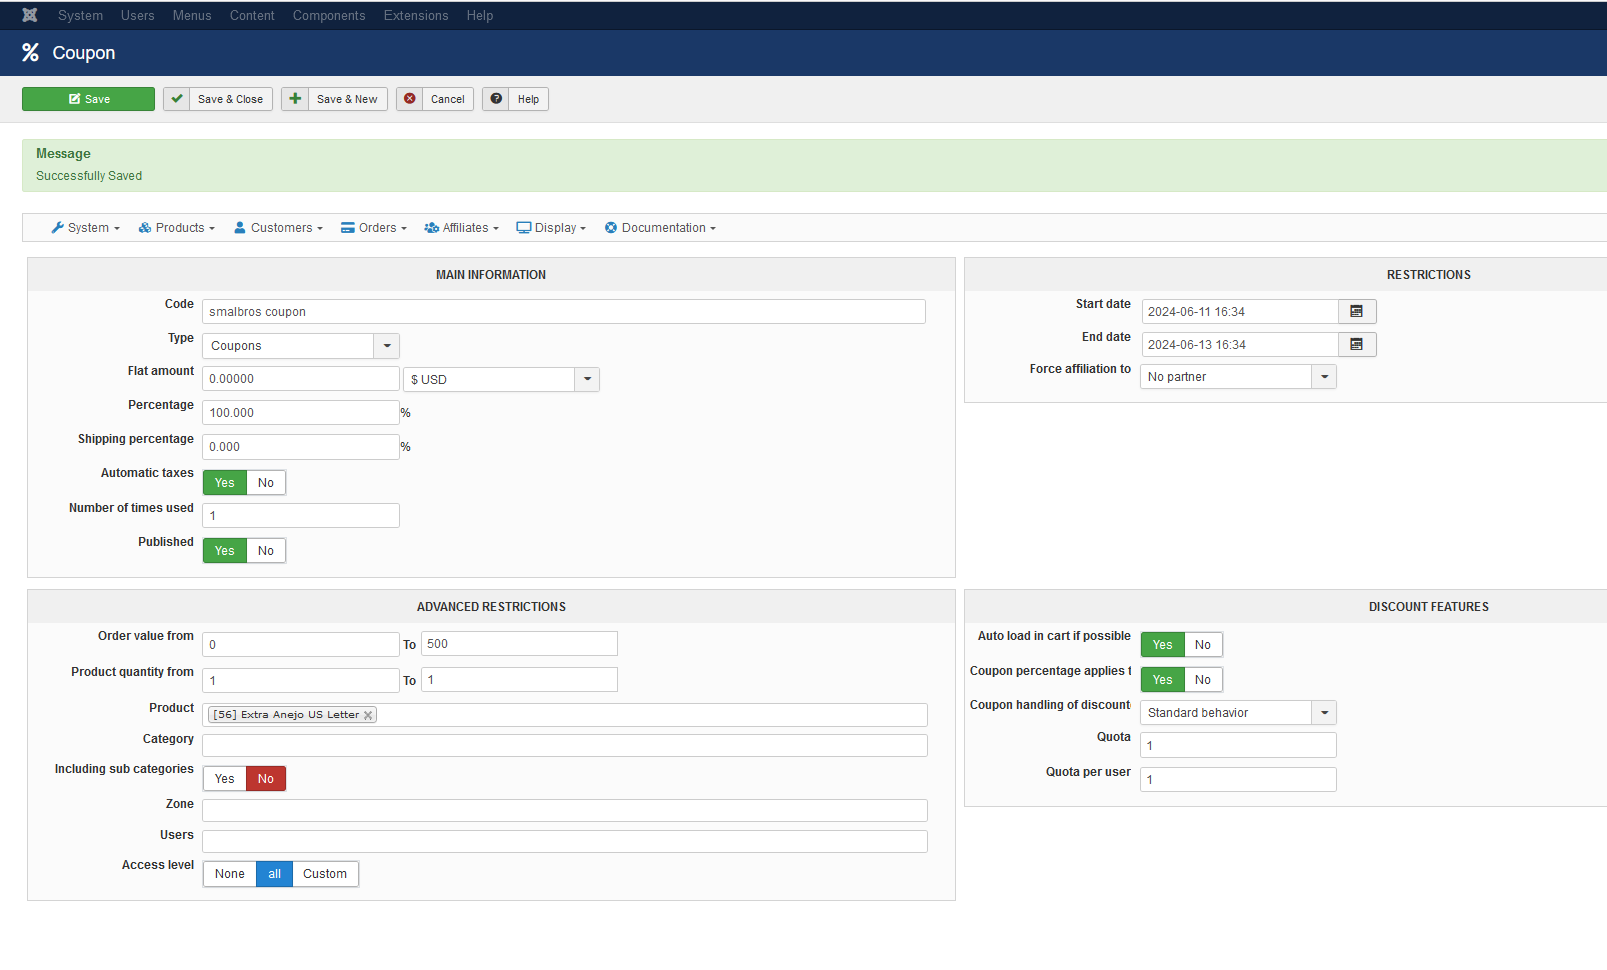Click the Order value To field
The image size is (1607, 970).
[519, 644]
